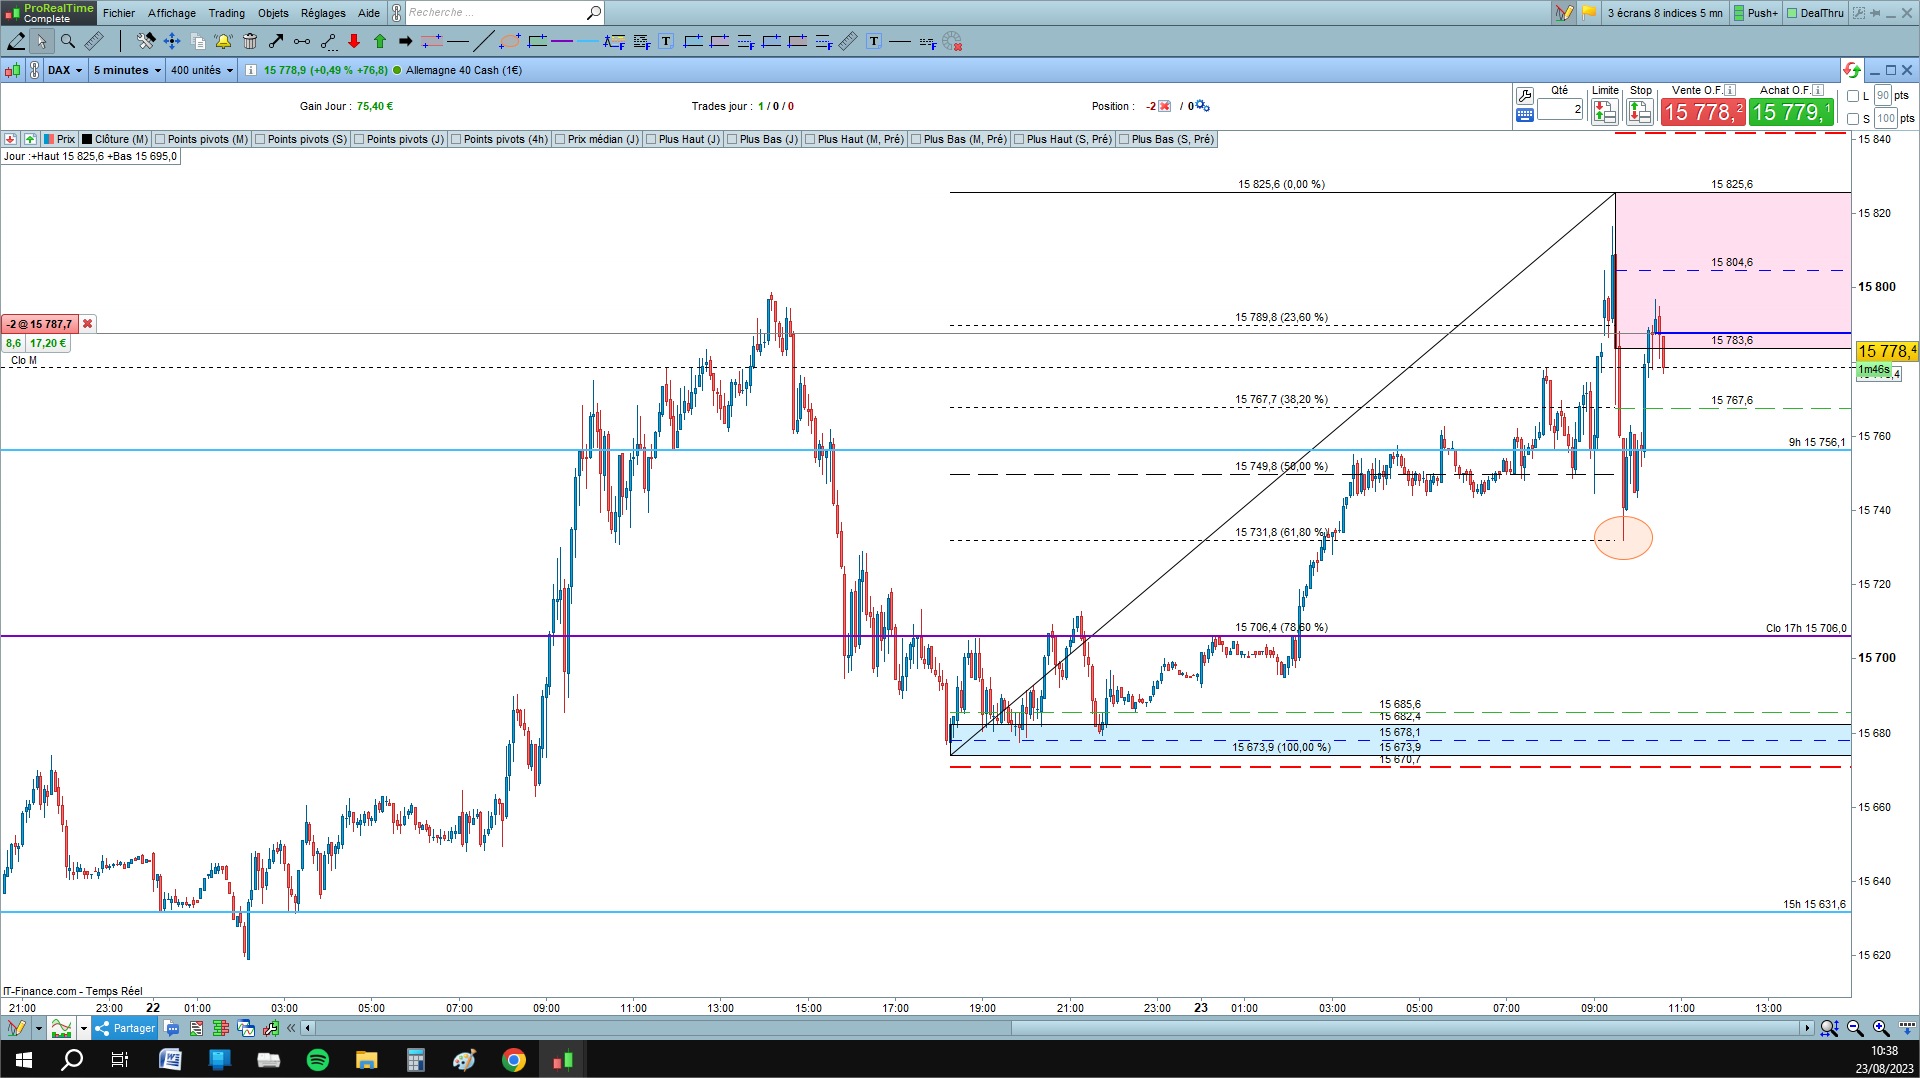Screen dimensions: 1920x1078
Task: Click the Partager share button
Action: (125, 1028)
